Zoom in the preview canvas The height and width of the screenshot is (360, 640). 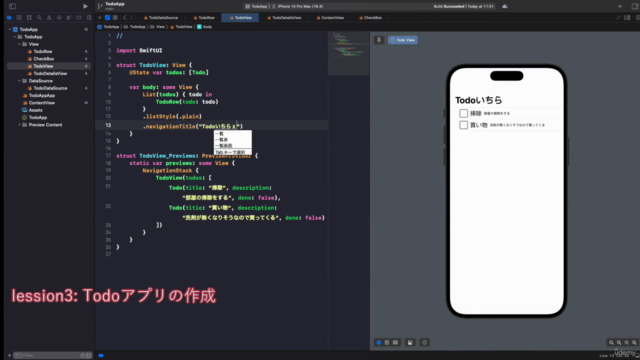tap(634, 343)
